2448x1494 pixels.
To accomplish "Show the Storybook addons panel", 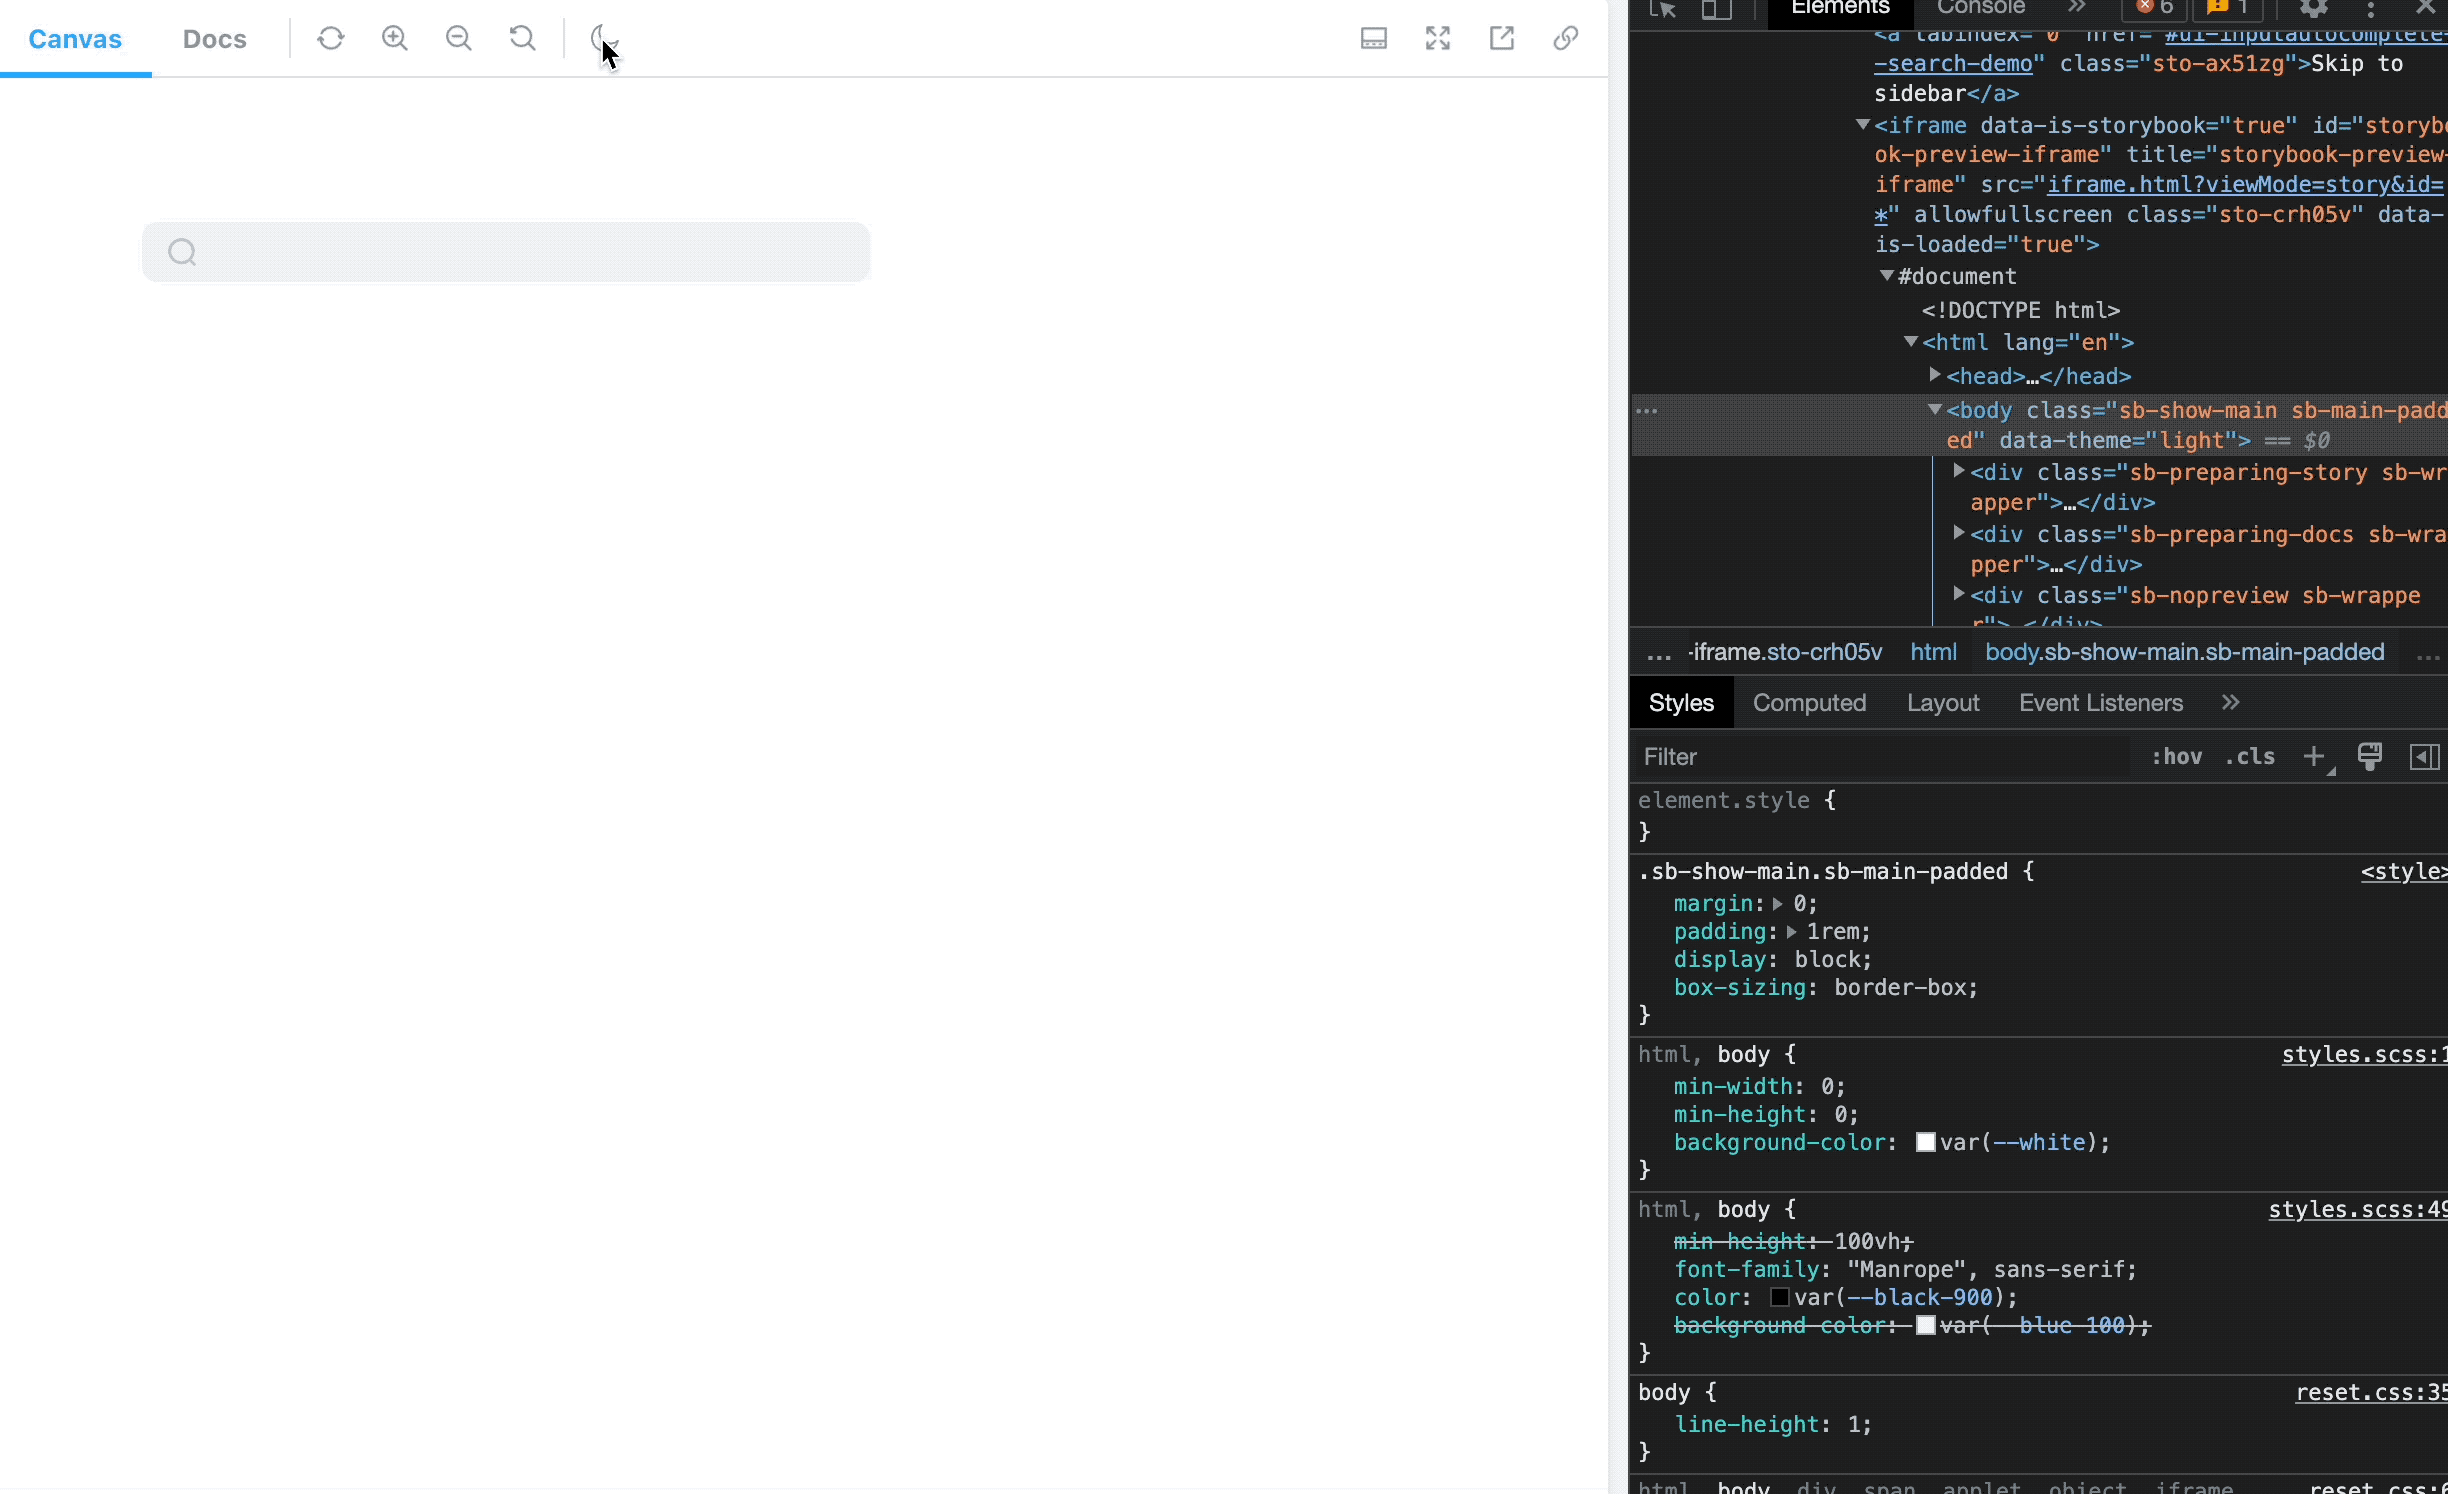I will coord(1374,38).
